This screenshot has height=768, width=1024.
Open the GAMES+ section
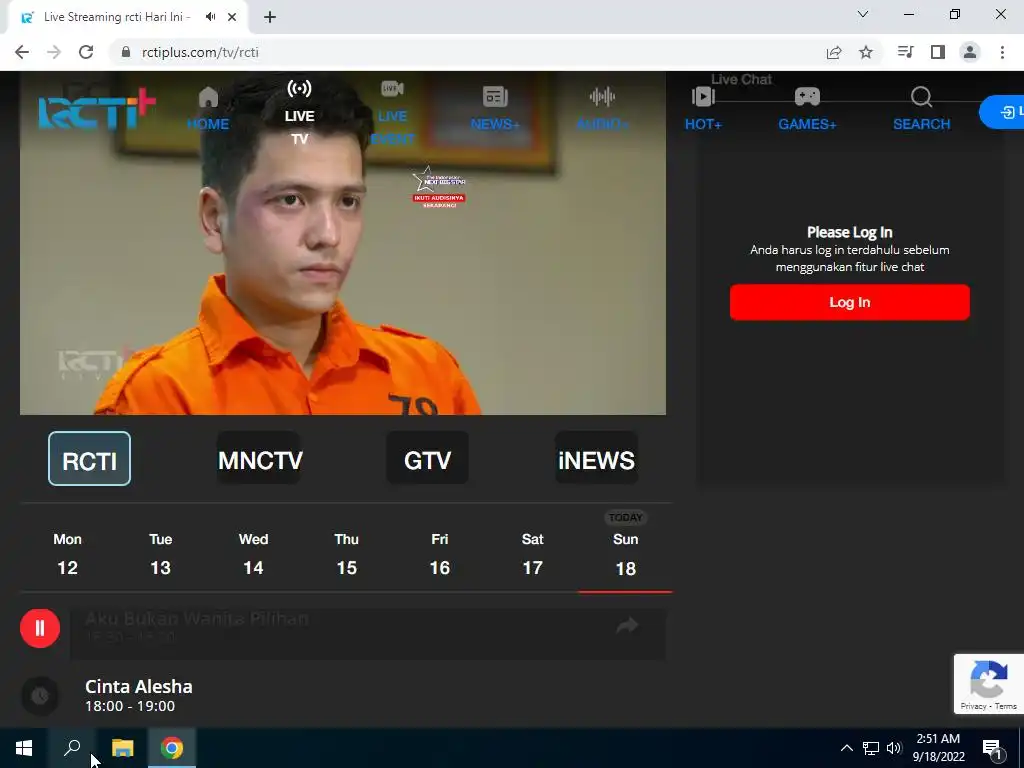[x=807, y=108]
